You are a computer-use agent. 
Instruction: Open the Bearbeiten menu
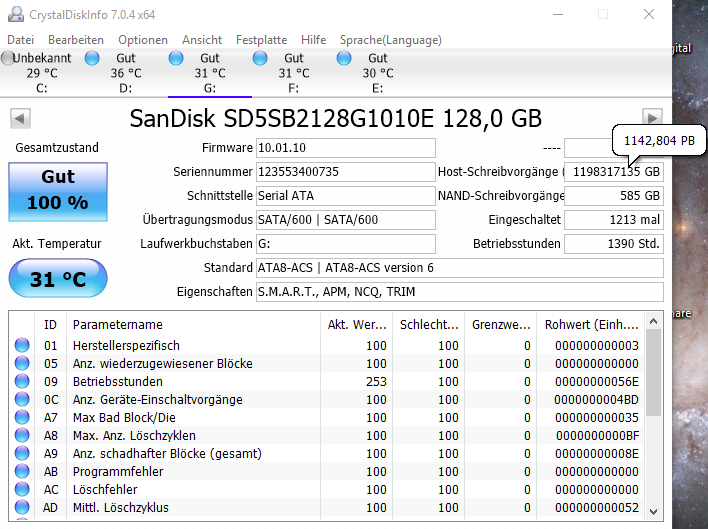(x=76, y=40)
